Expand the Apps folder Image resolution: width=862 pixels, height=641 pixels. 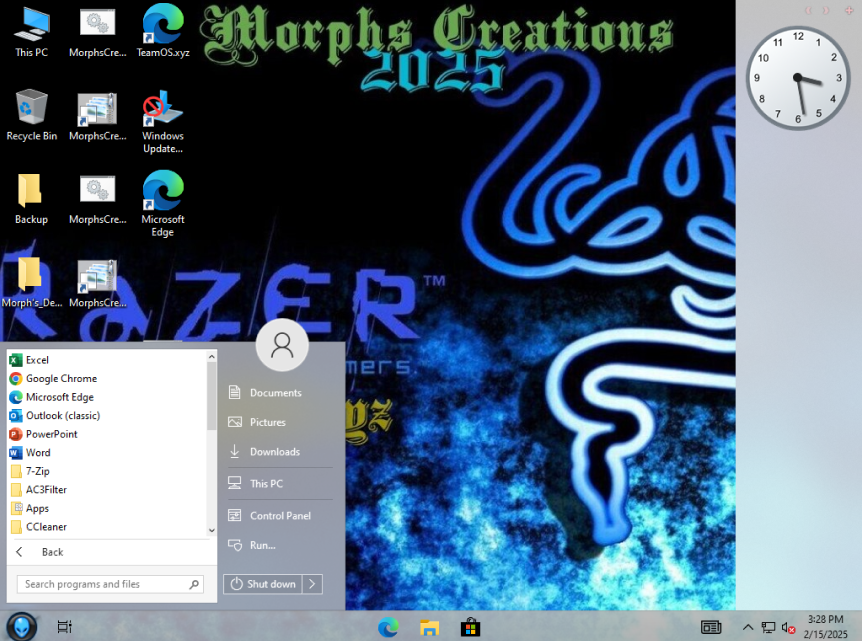107,508
